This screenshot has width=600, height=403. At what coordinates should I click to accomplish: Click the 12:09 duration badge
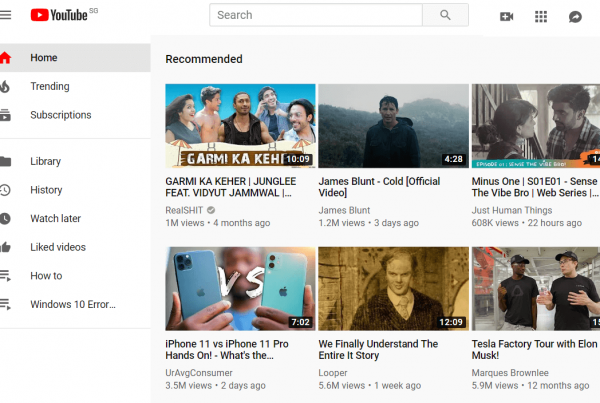coord(451,322)
